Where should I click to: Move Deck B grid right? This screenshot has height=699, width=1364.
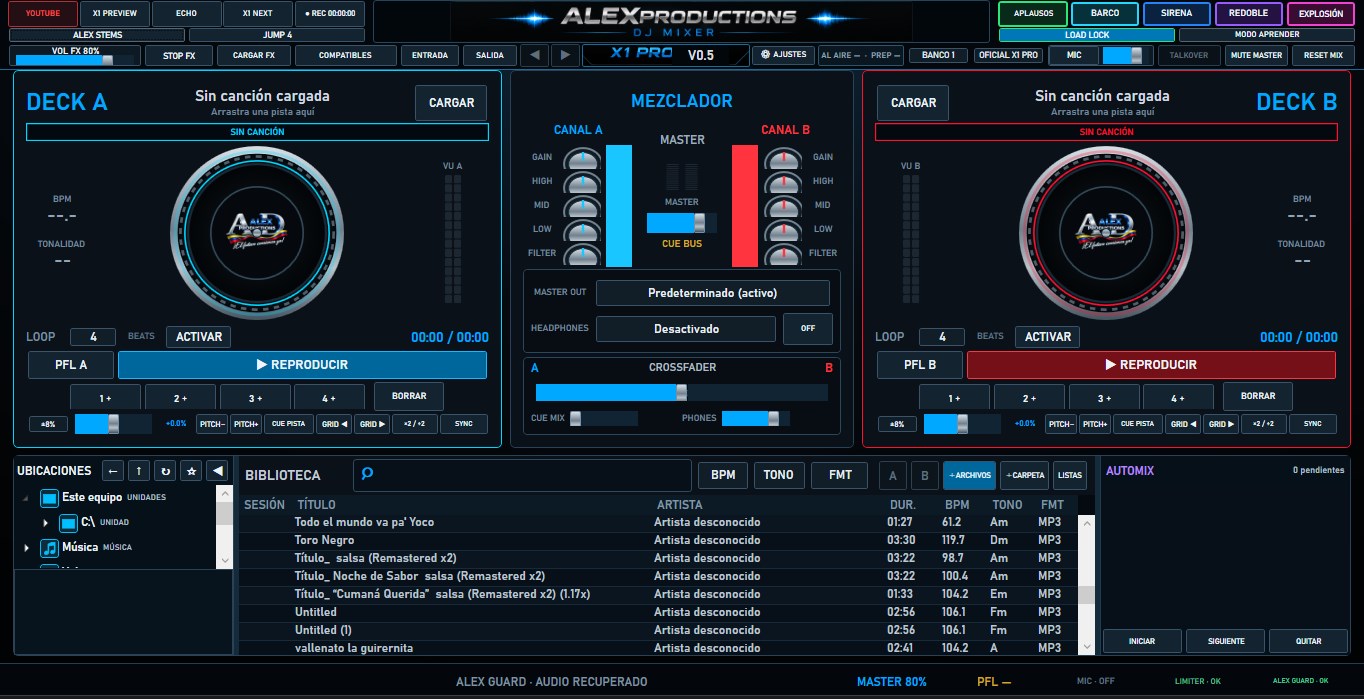coord(1221,424)
